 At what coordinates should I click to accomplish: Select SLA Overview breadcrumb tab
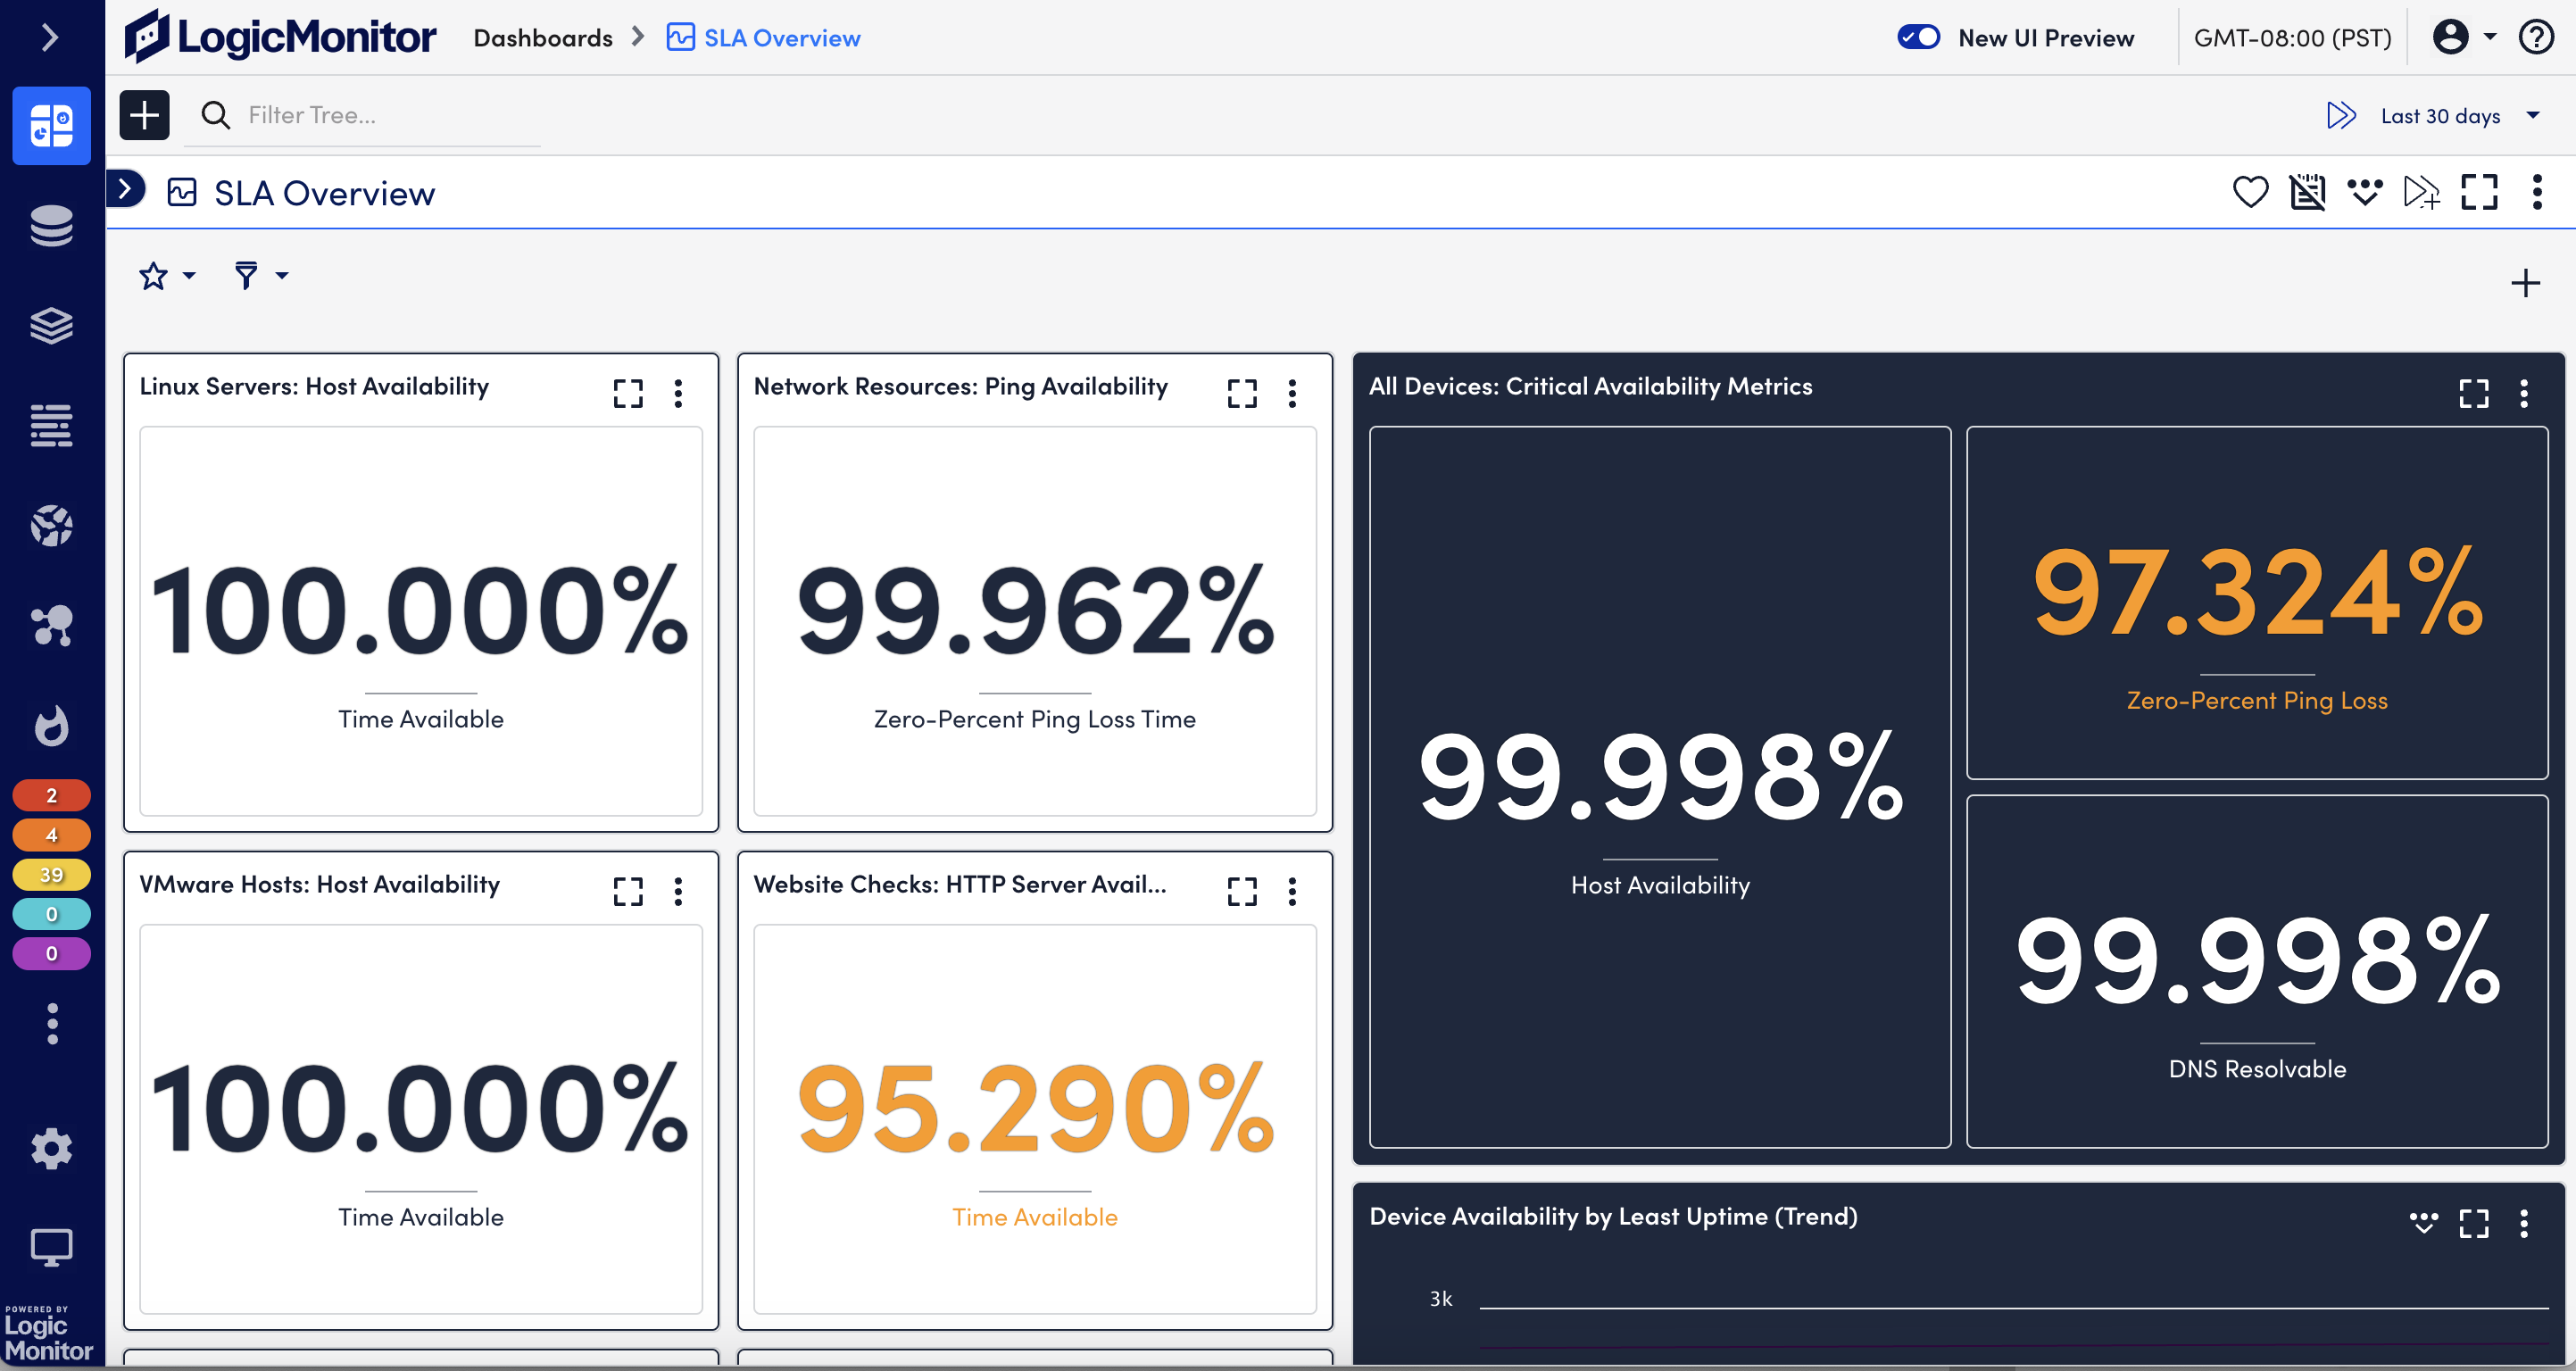[763, 37]
